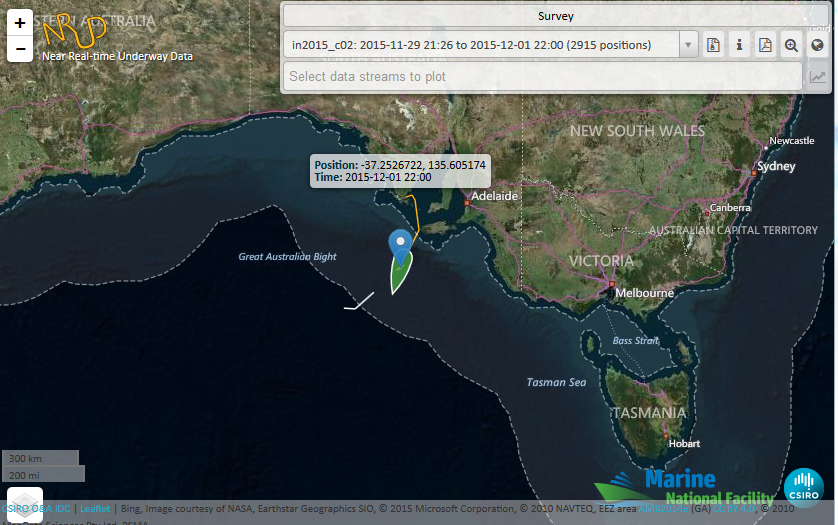The height and width of the screenshot is (525, 838).
Task: Click the CSIRO logo
Action: pyautogui.click(x=803, y=487)
